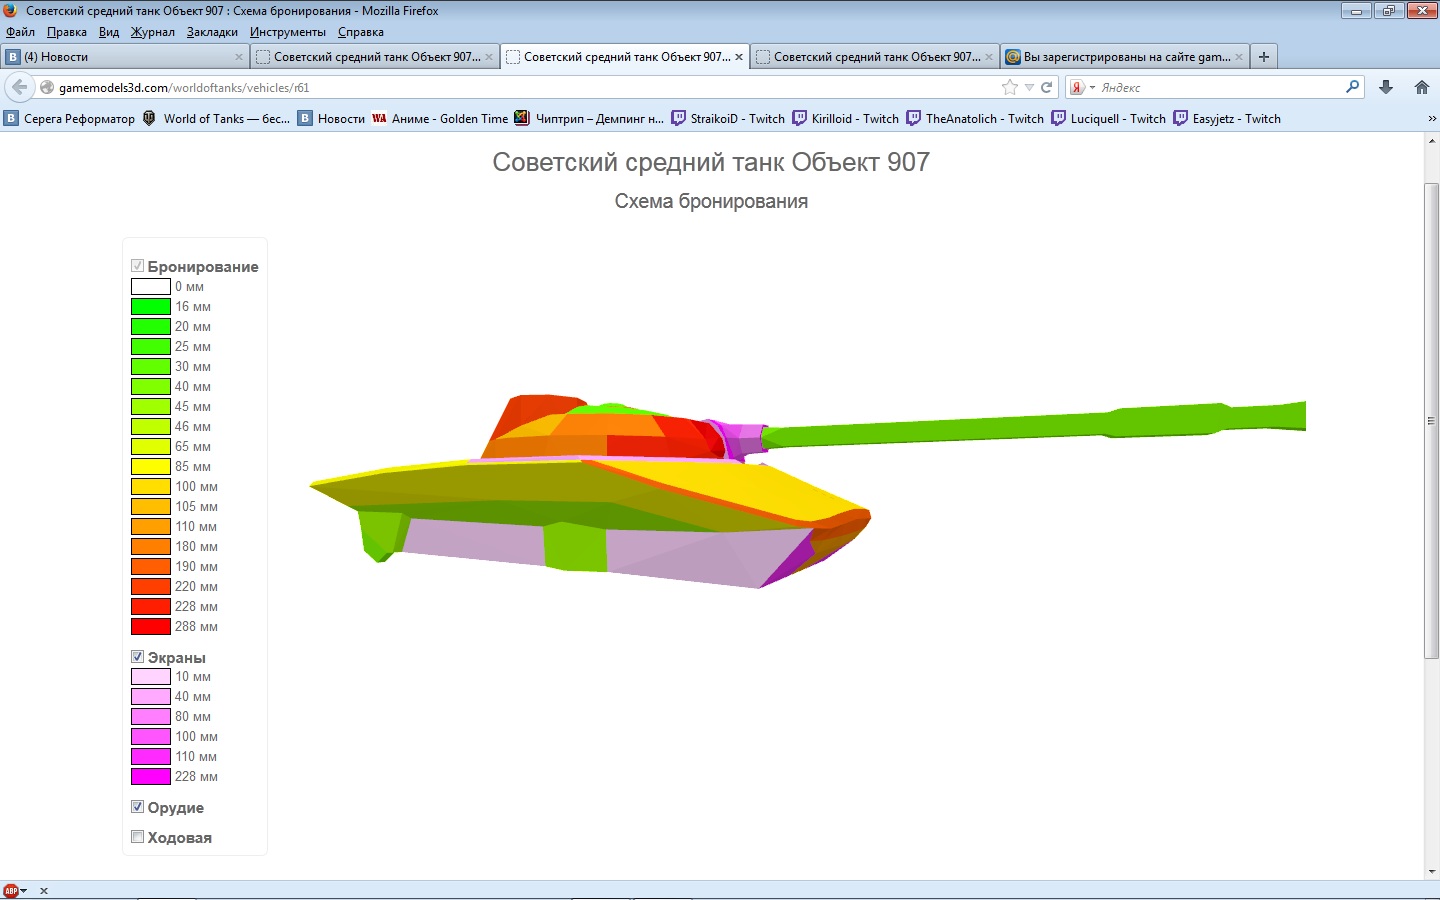
Task: Click the site identity globe icon
Action: (46, 87)
